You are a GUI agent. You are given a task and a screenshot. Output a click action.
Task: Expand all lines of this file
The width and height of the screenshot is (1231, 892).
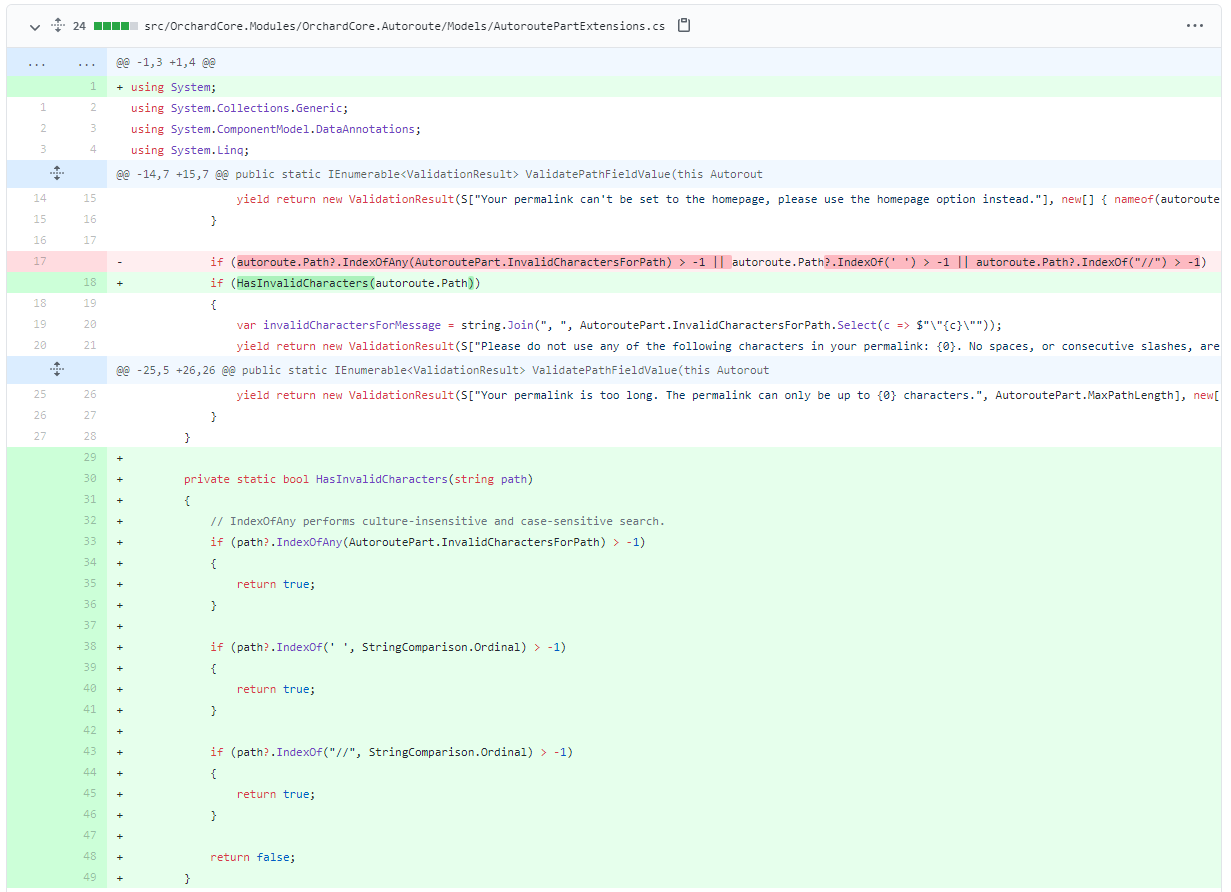click(57, 26)
